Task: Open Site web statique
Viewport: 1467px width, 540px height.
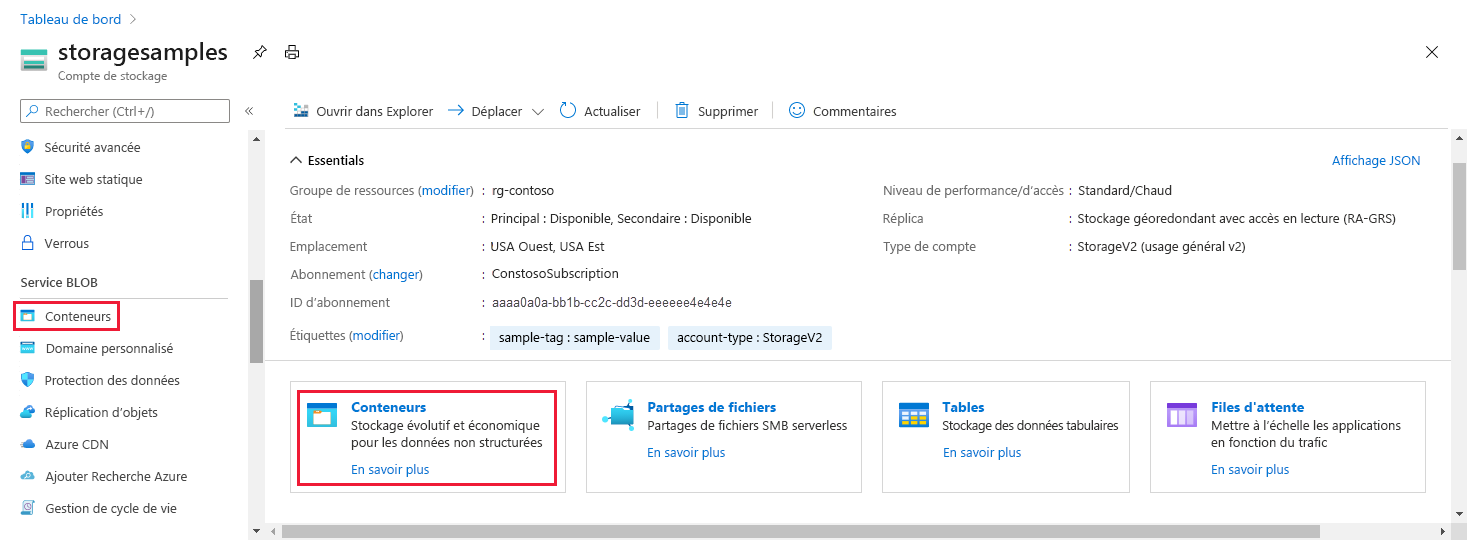Action: pos(93,179)
